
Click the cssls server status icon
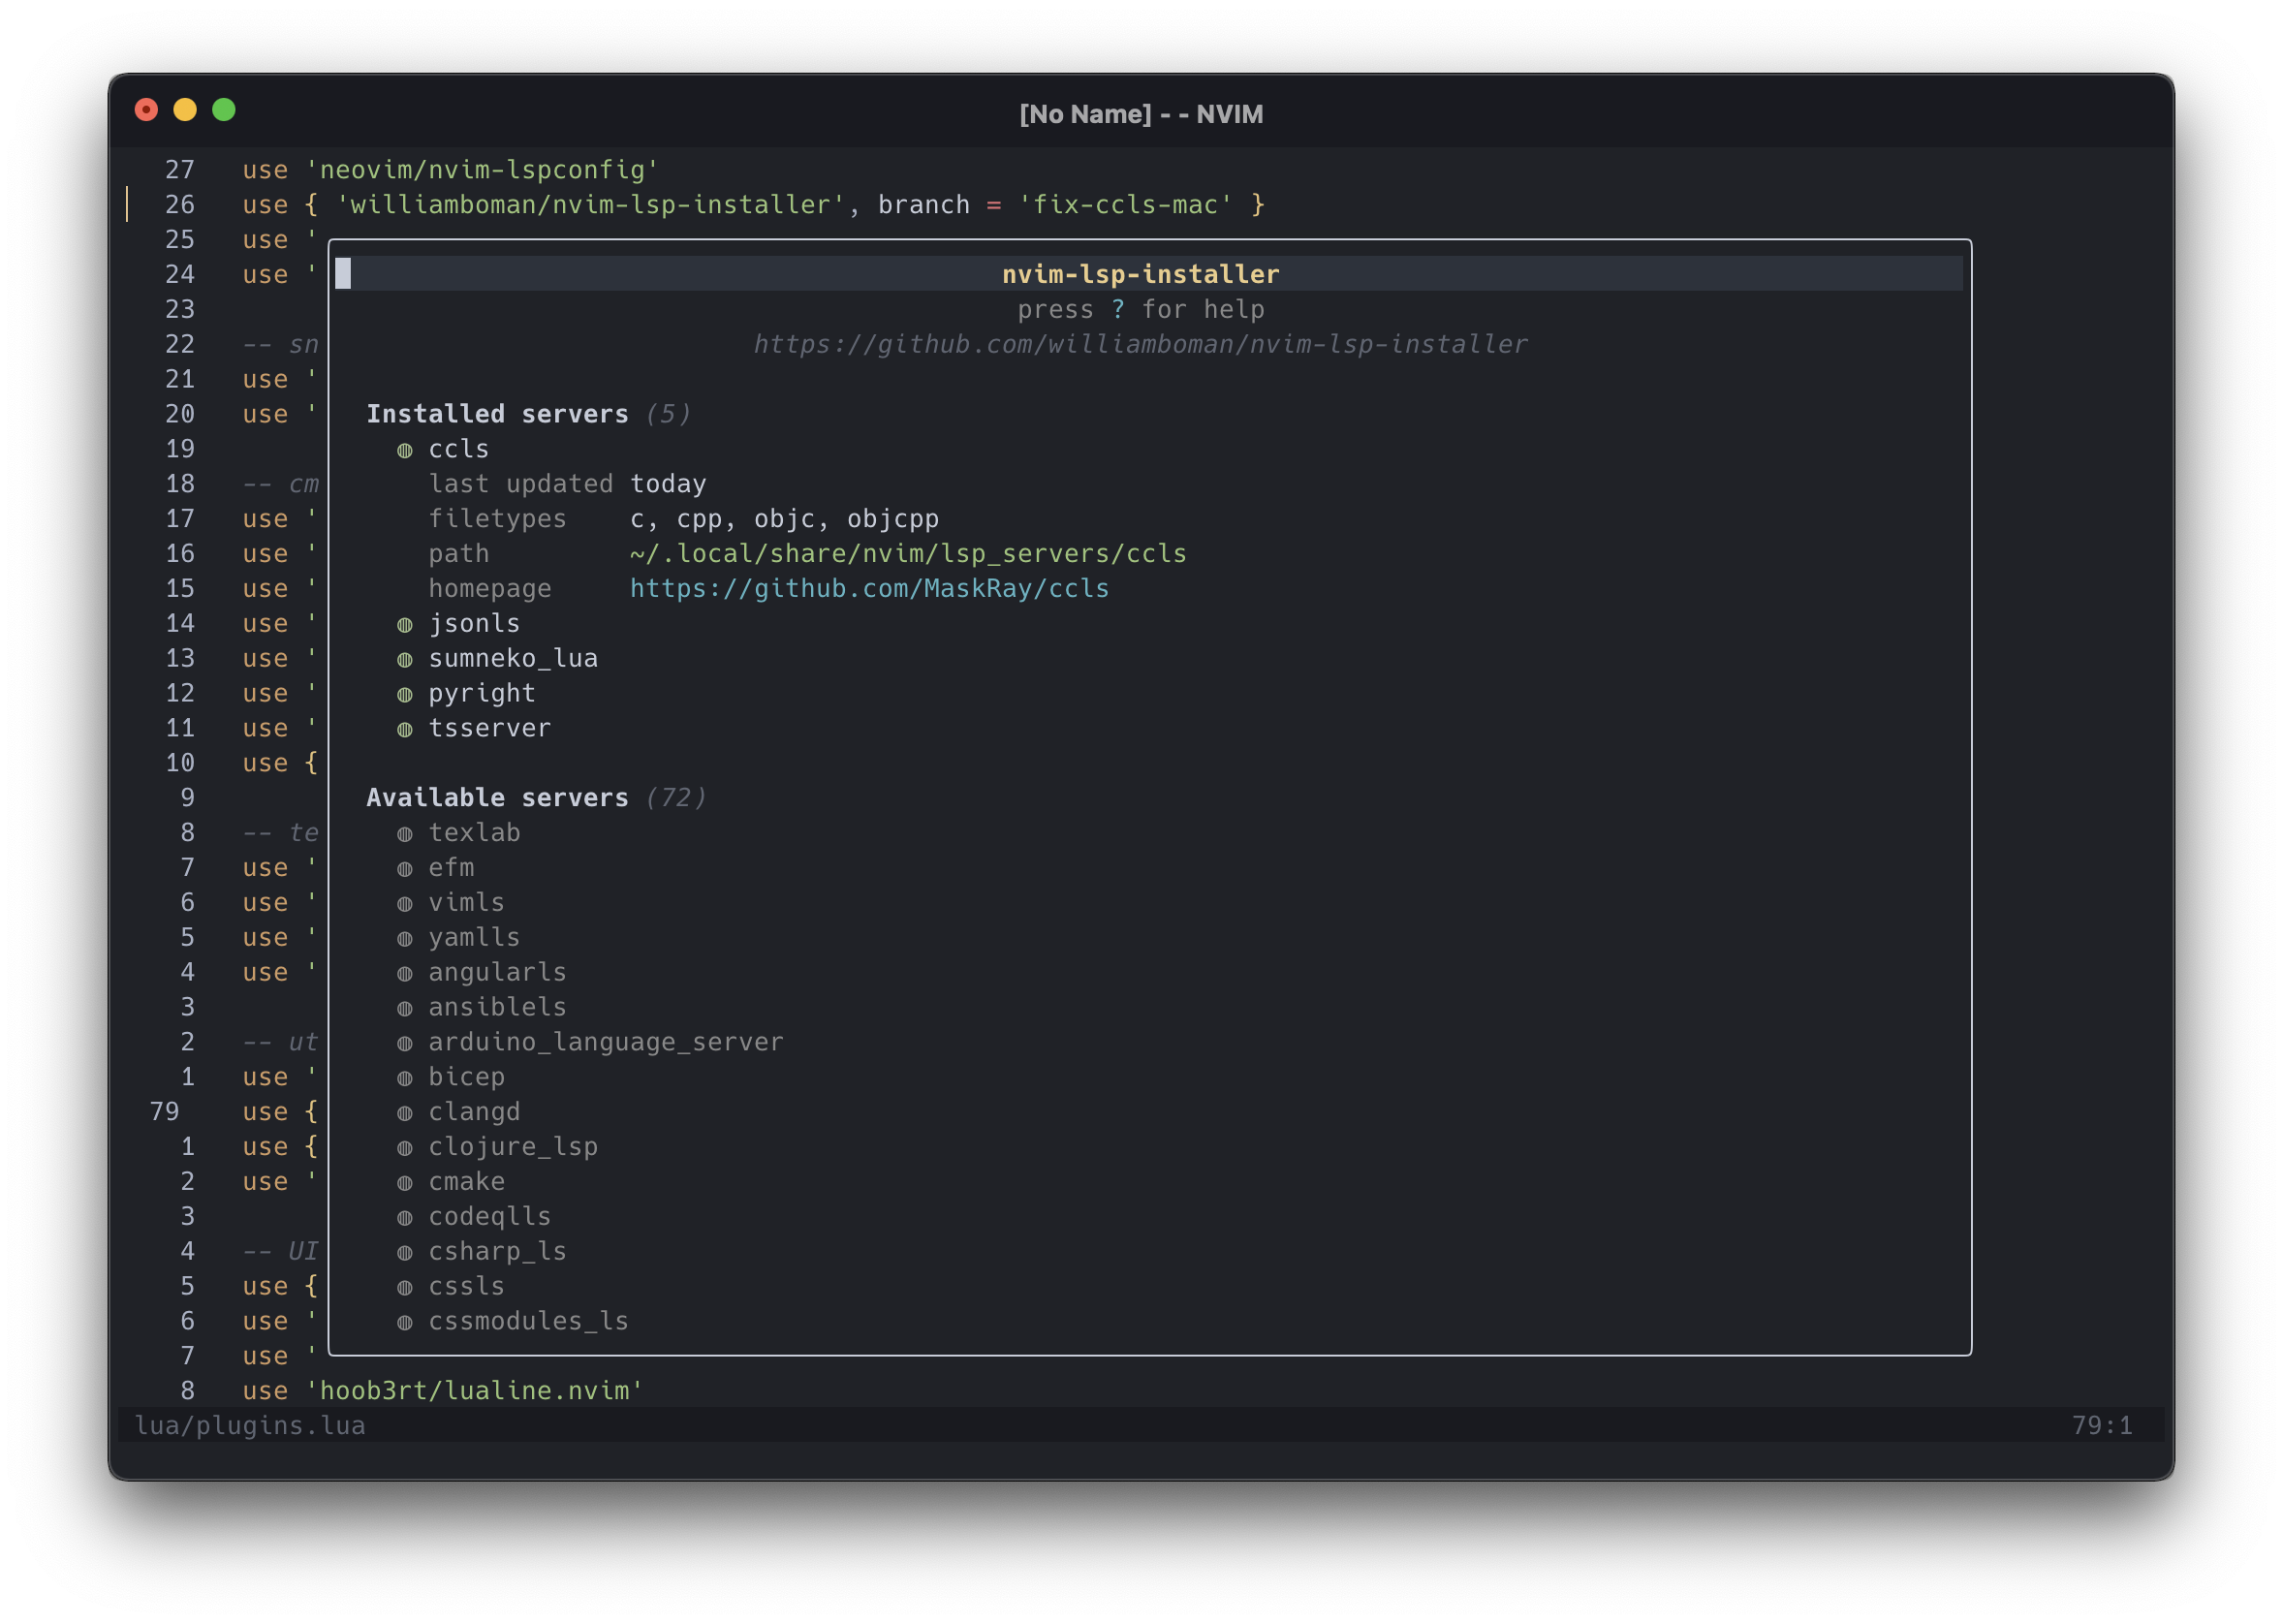click(404, 1285)
